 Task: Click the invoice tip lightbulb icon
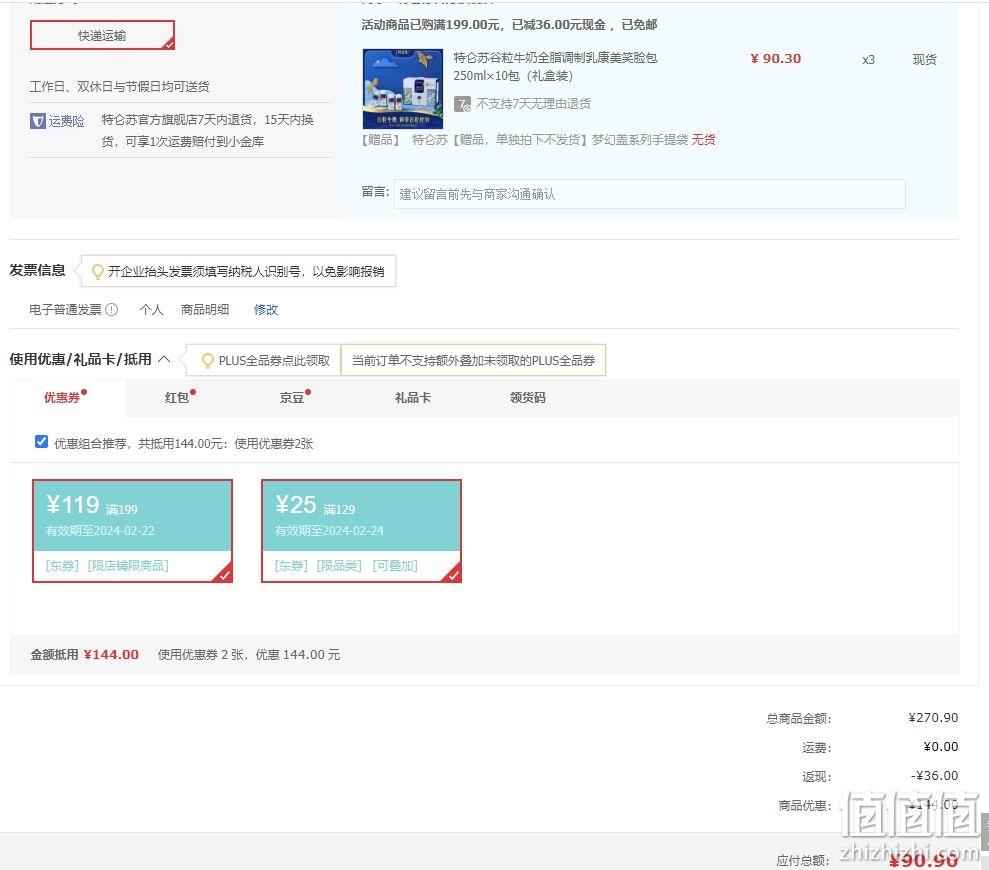coord(98,271)
